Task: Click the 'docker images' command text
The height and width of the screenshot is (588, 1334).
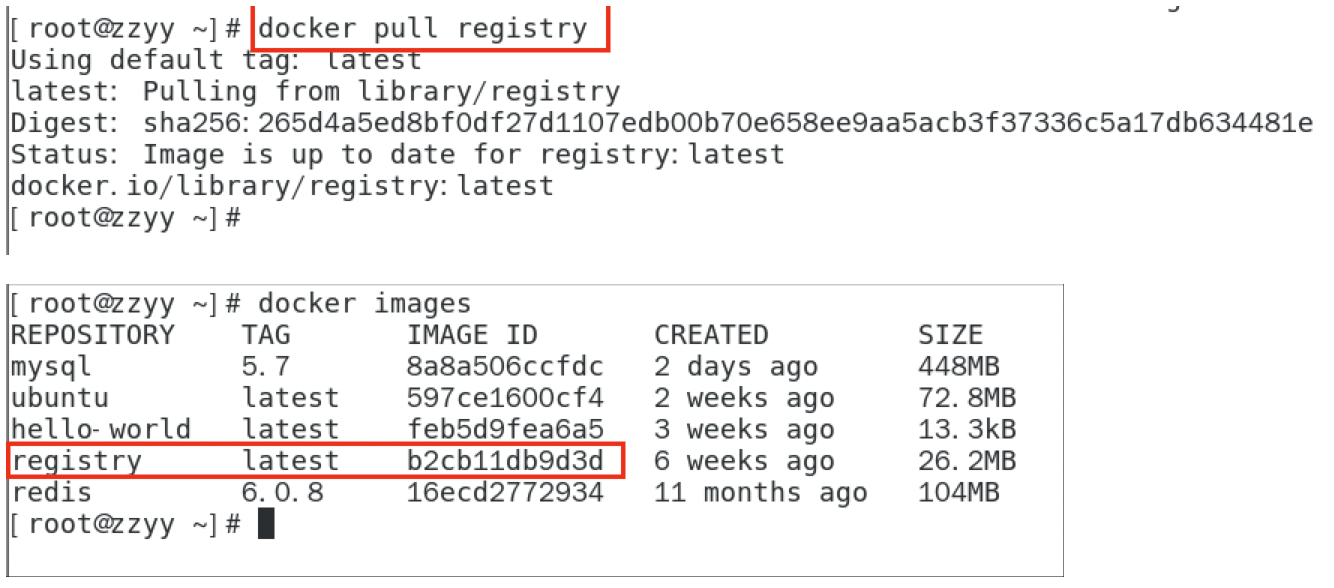Action: [364, 303]
